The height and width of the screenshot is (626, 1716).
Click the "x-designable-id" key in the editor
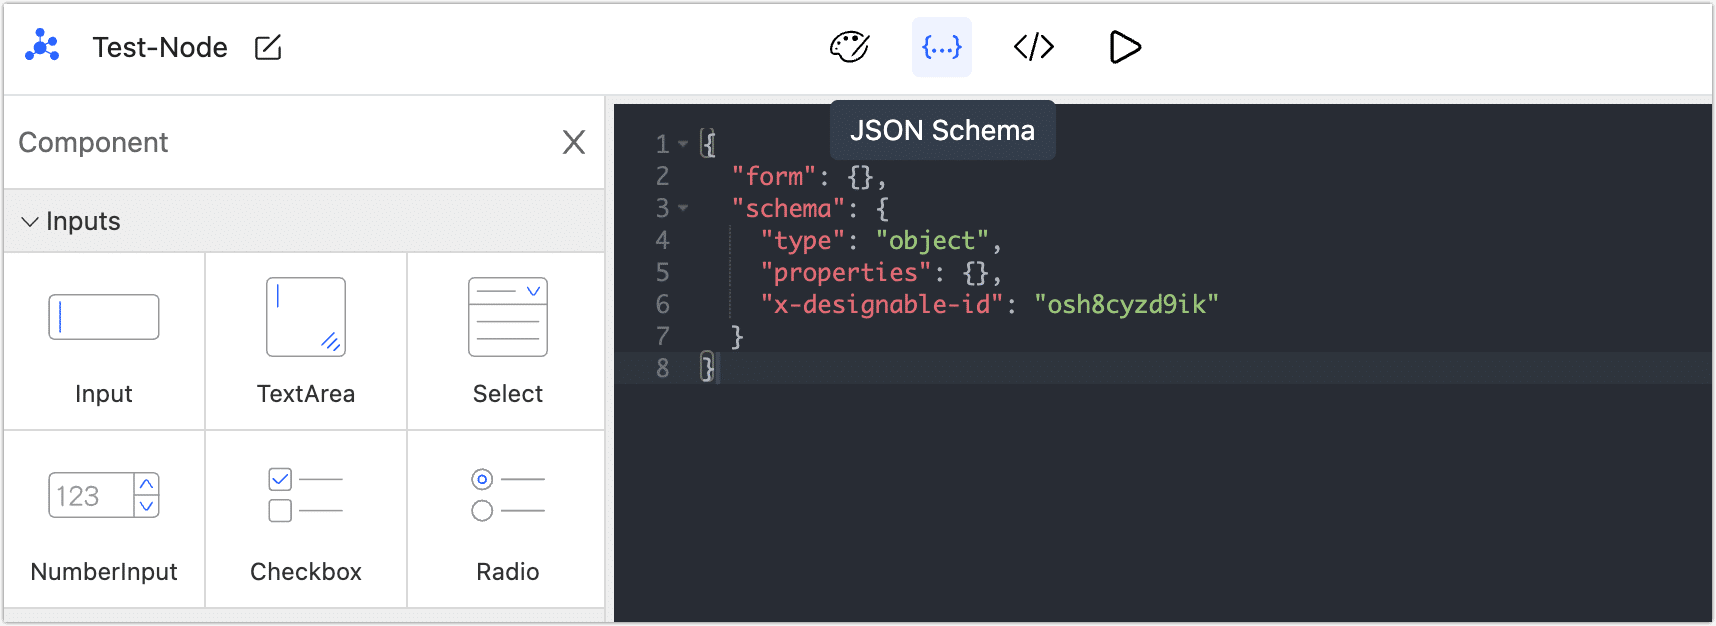(x=882, y=304)
